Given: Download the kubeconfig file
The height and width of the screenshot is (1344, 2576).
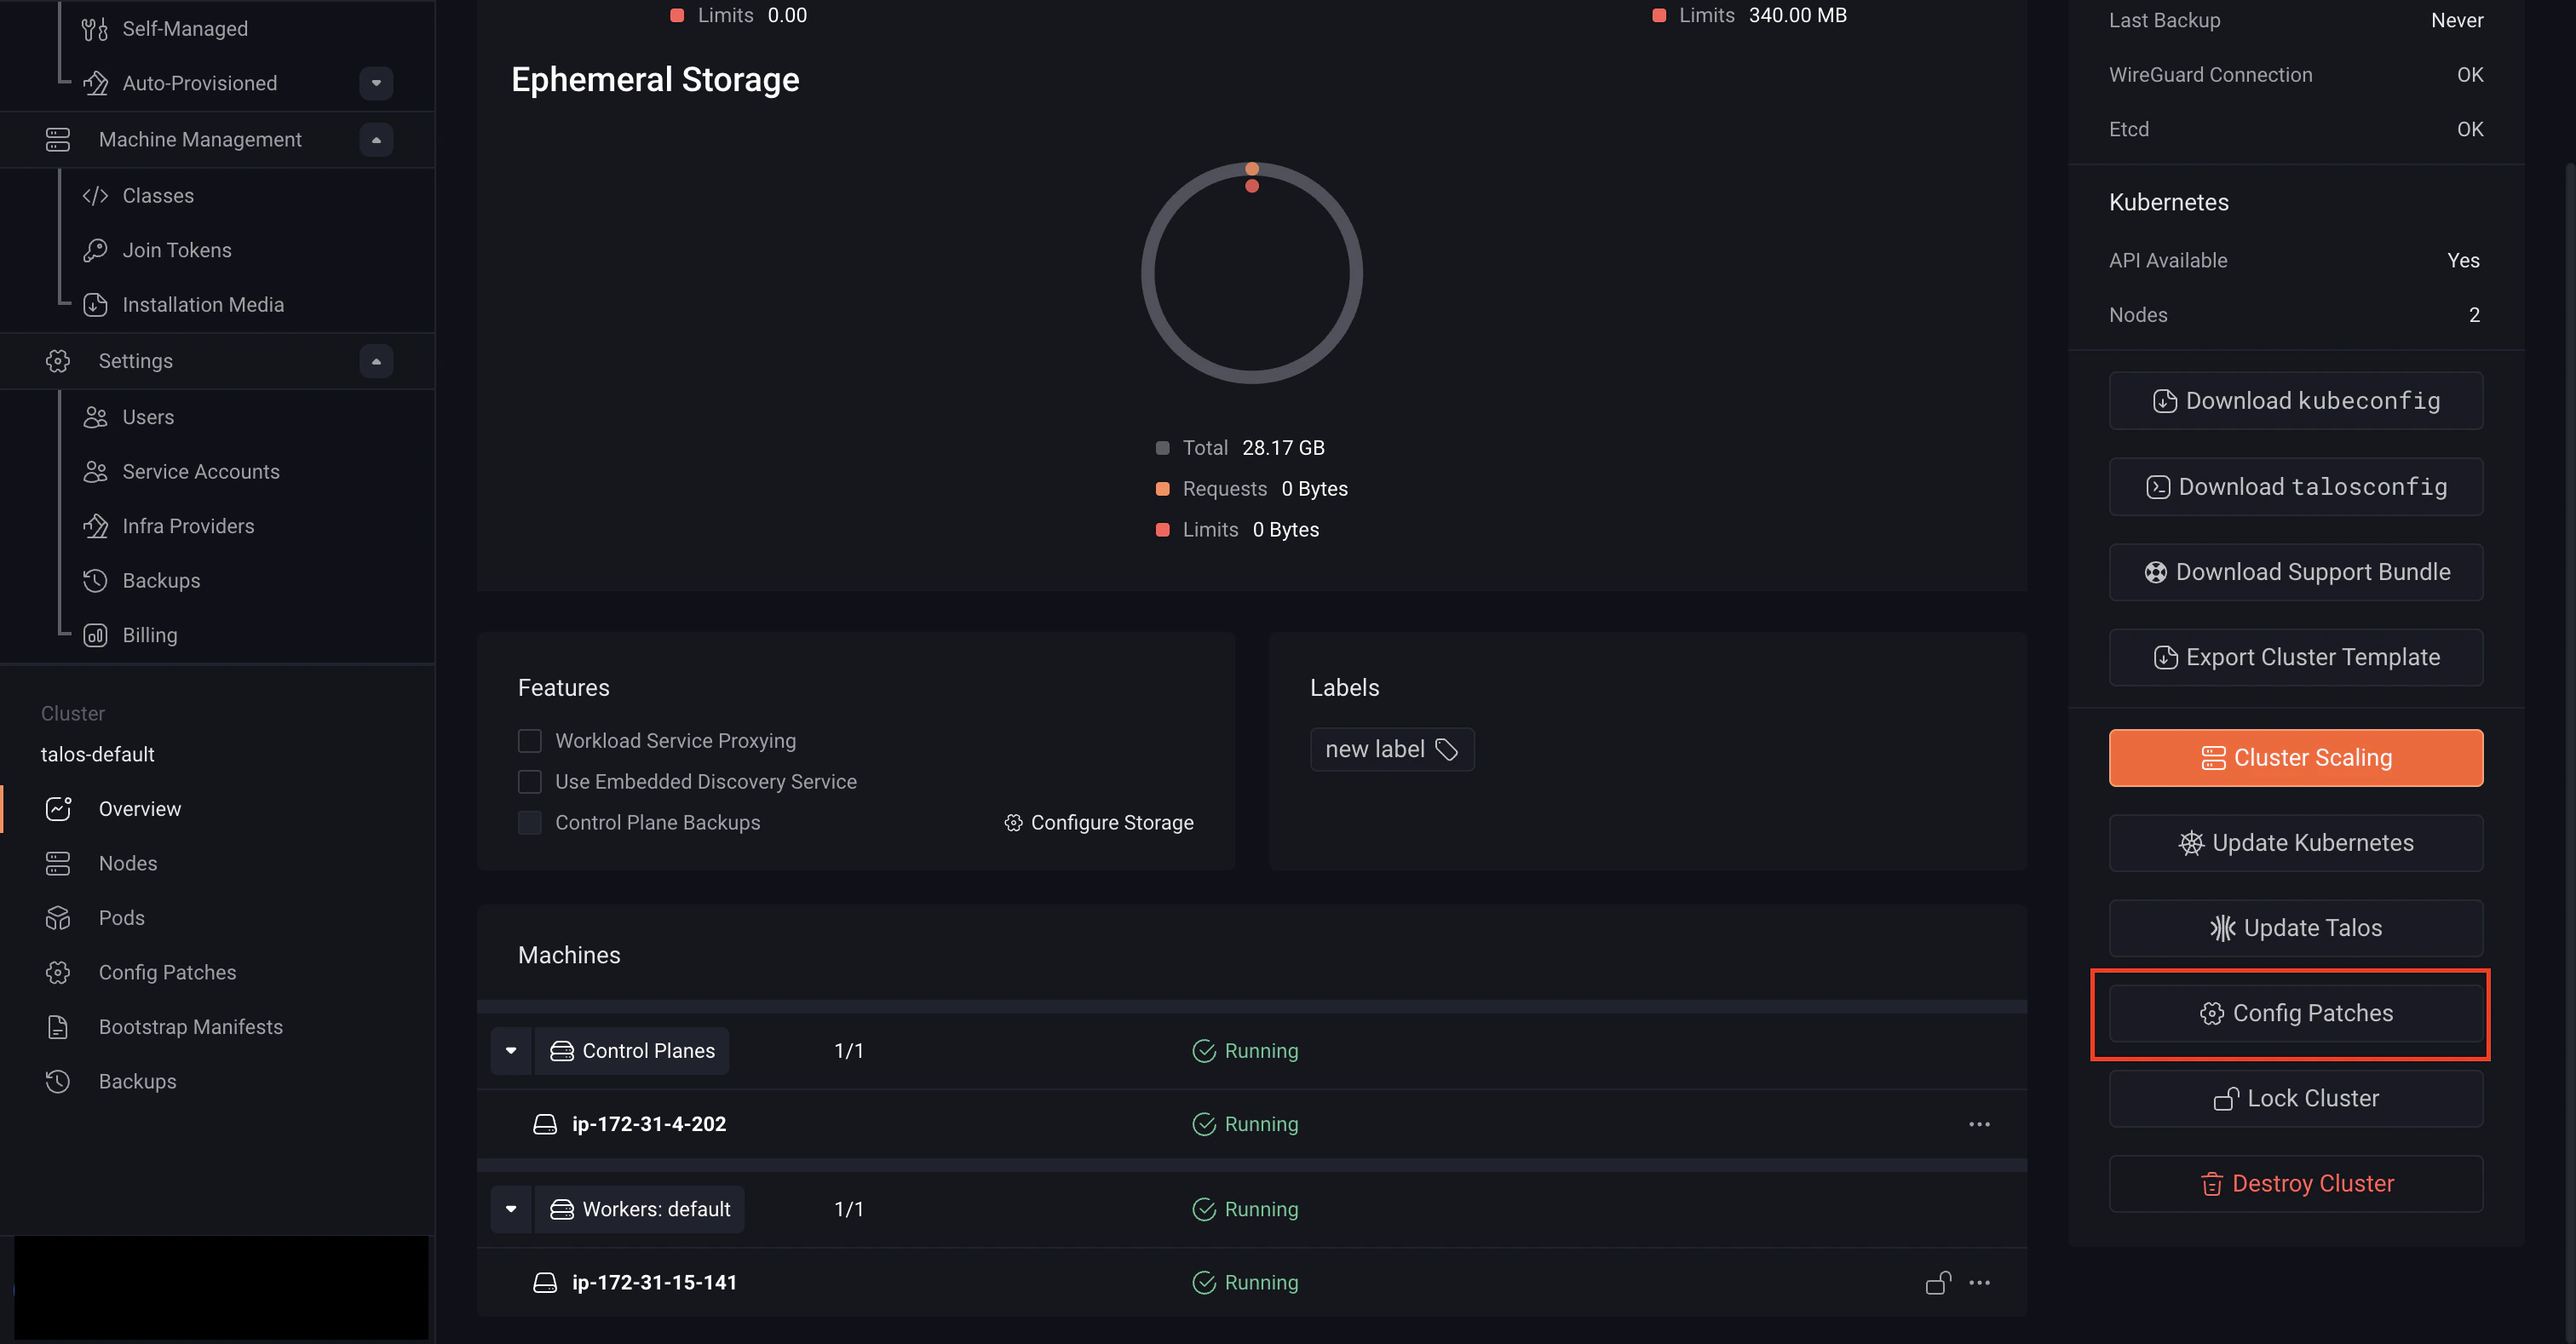Looking at the screenshot, I should [x=2295, y=400].
